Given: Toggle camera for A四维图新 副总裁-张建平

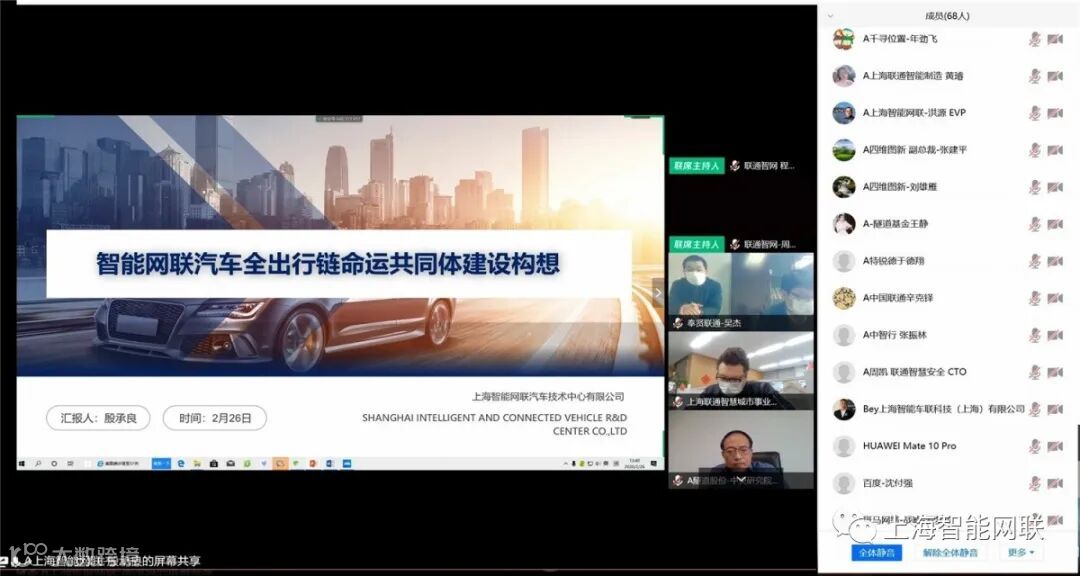Looking at the screenshot, I should pyautogui.click(x=1055, y=150).
